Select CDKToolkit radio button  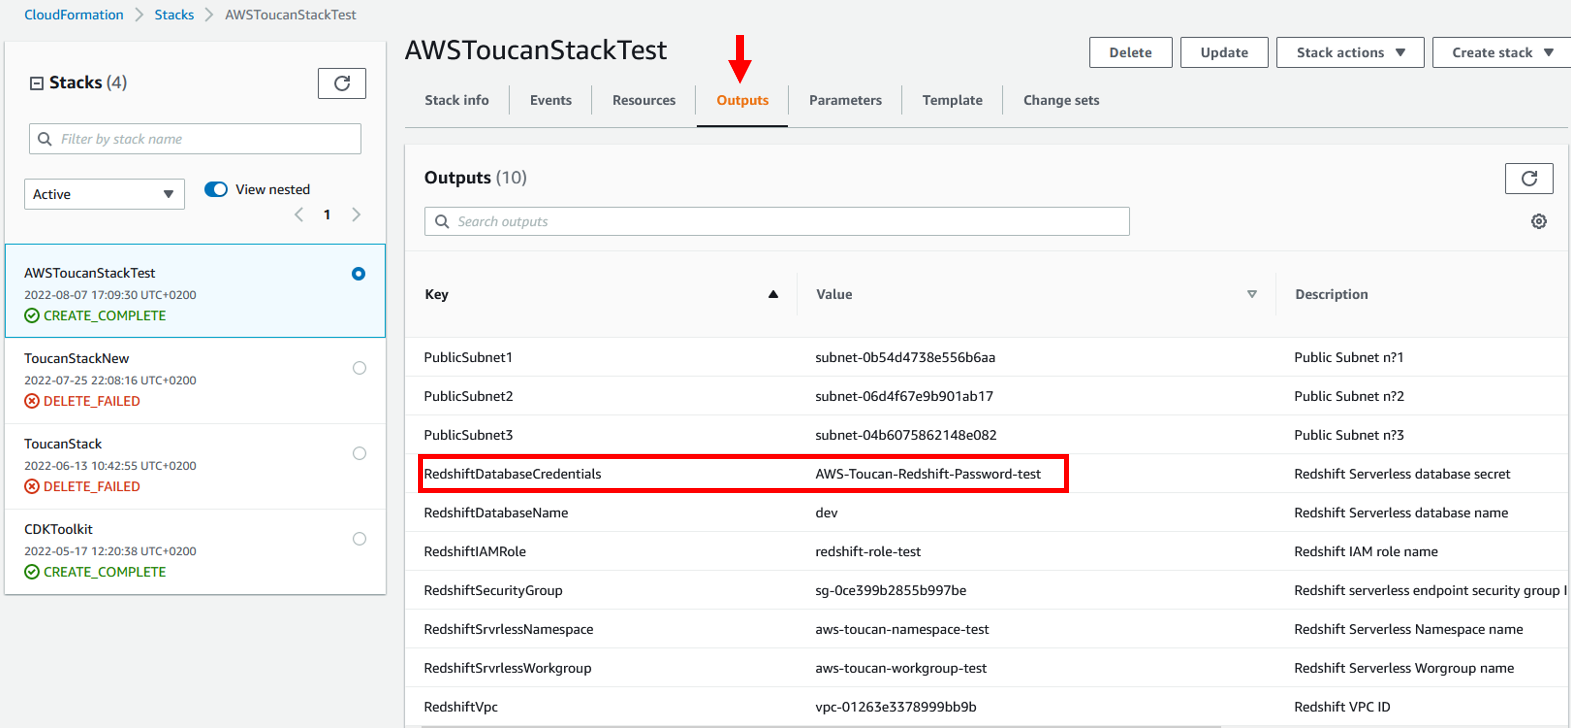point(359,539)
